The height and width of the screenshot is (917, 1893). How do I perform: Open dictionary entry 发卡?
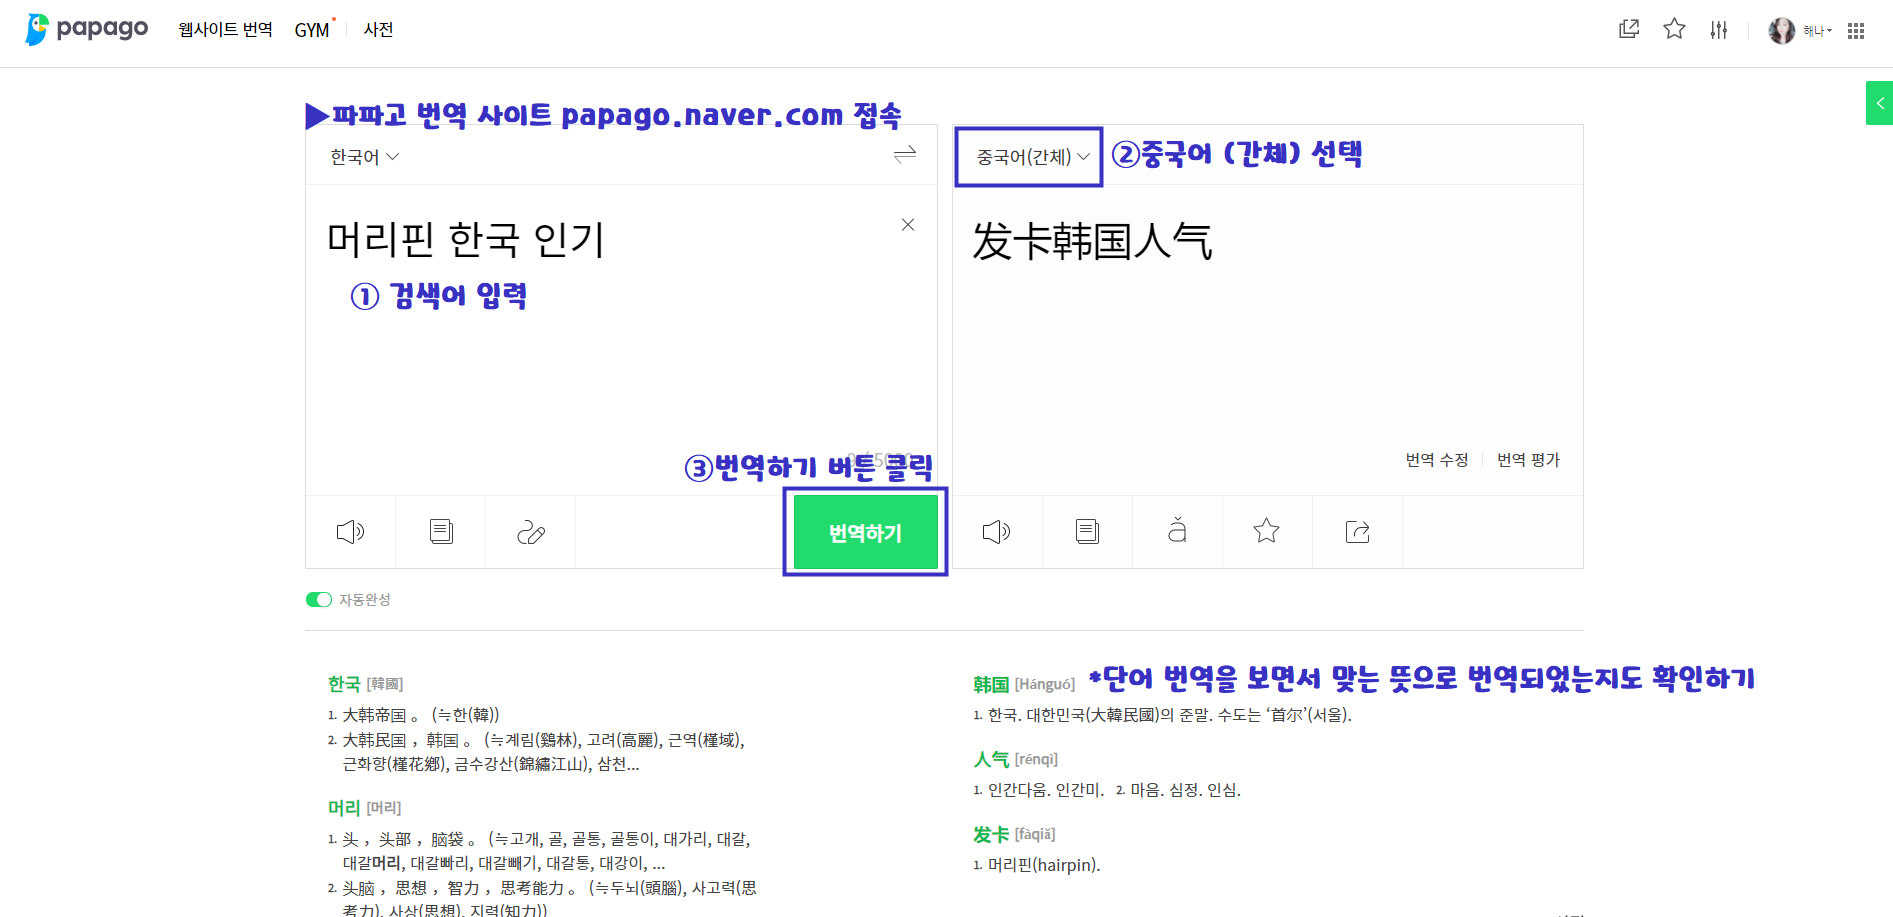point(991,835)
